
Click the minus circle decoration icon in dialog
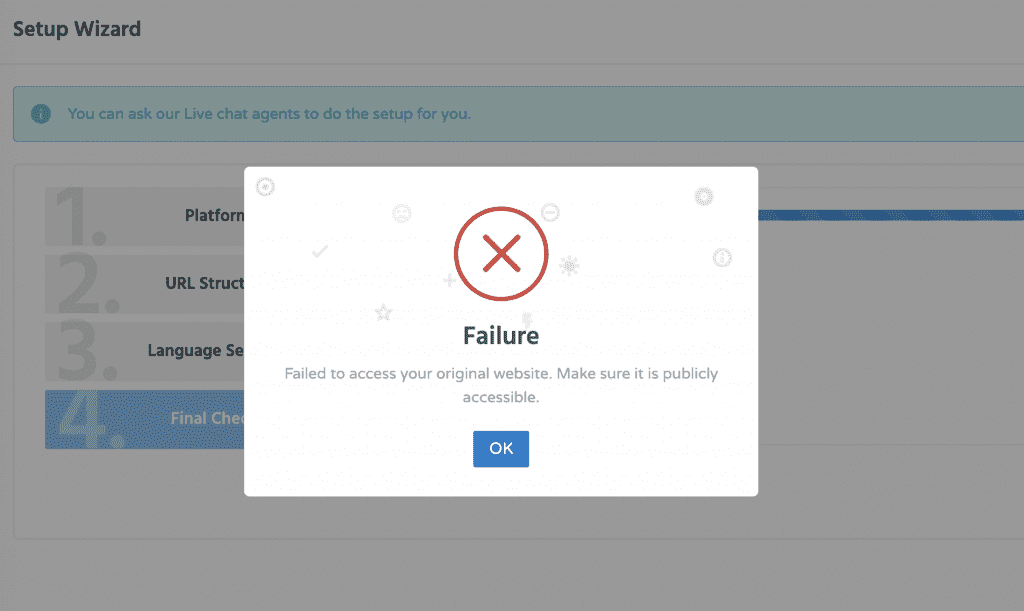pyautogui.click(x=550, y=212)
